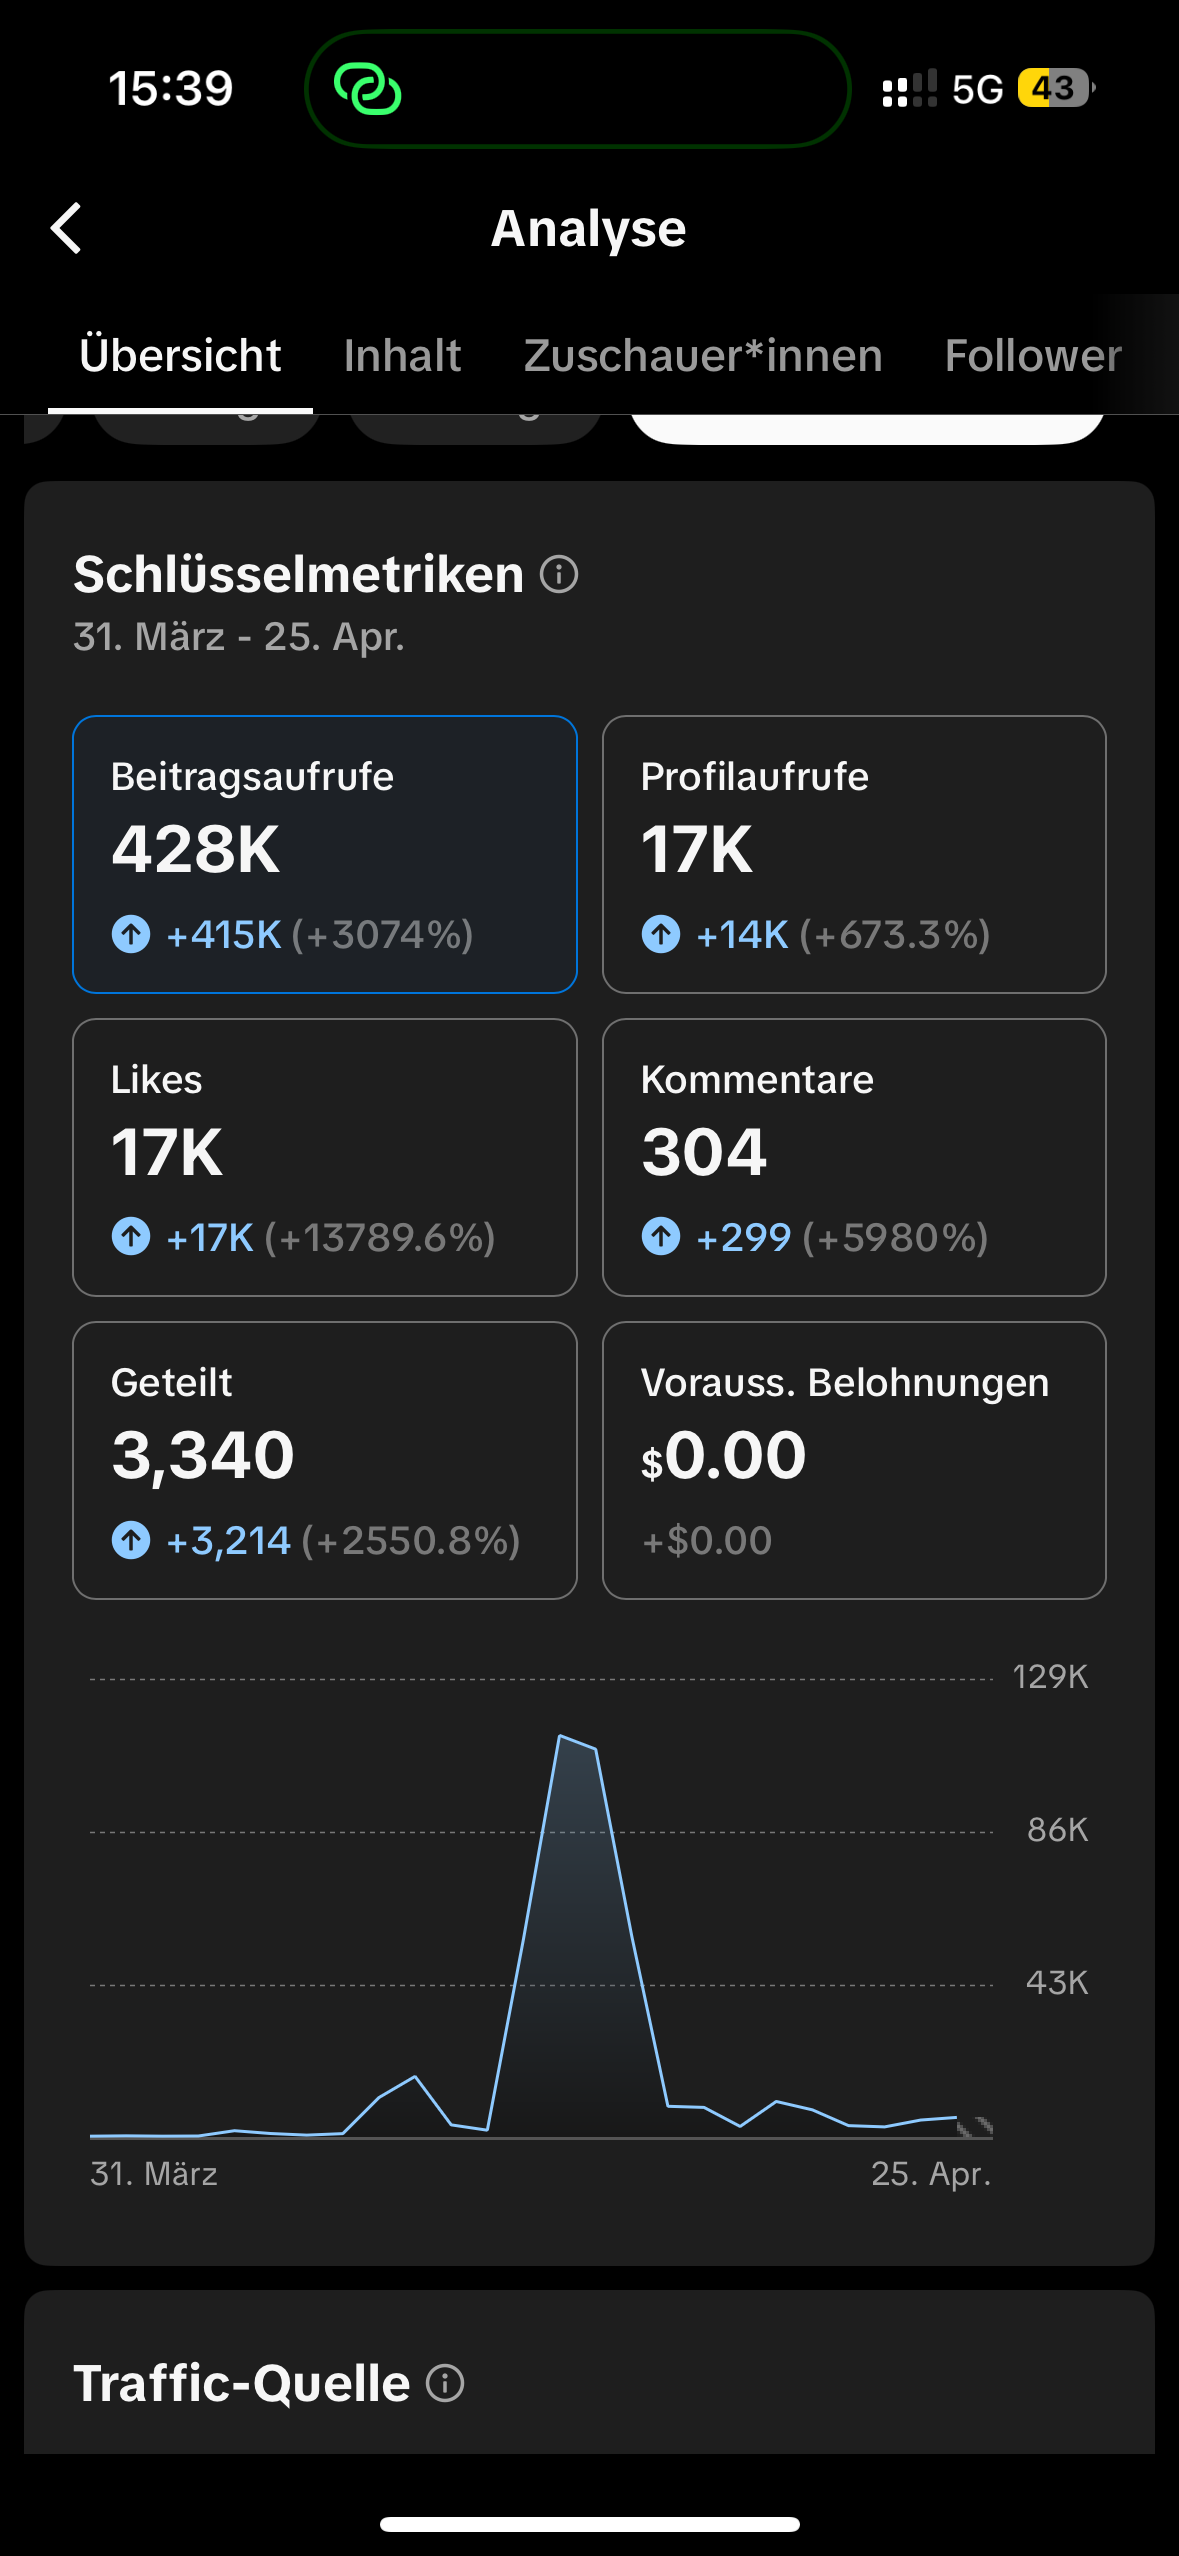Tap the battery indicator in status bar
This screenshot has height=2556, width=1179.
point(1055,89)
